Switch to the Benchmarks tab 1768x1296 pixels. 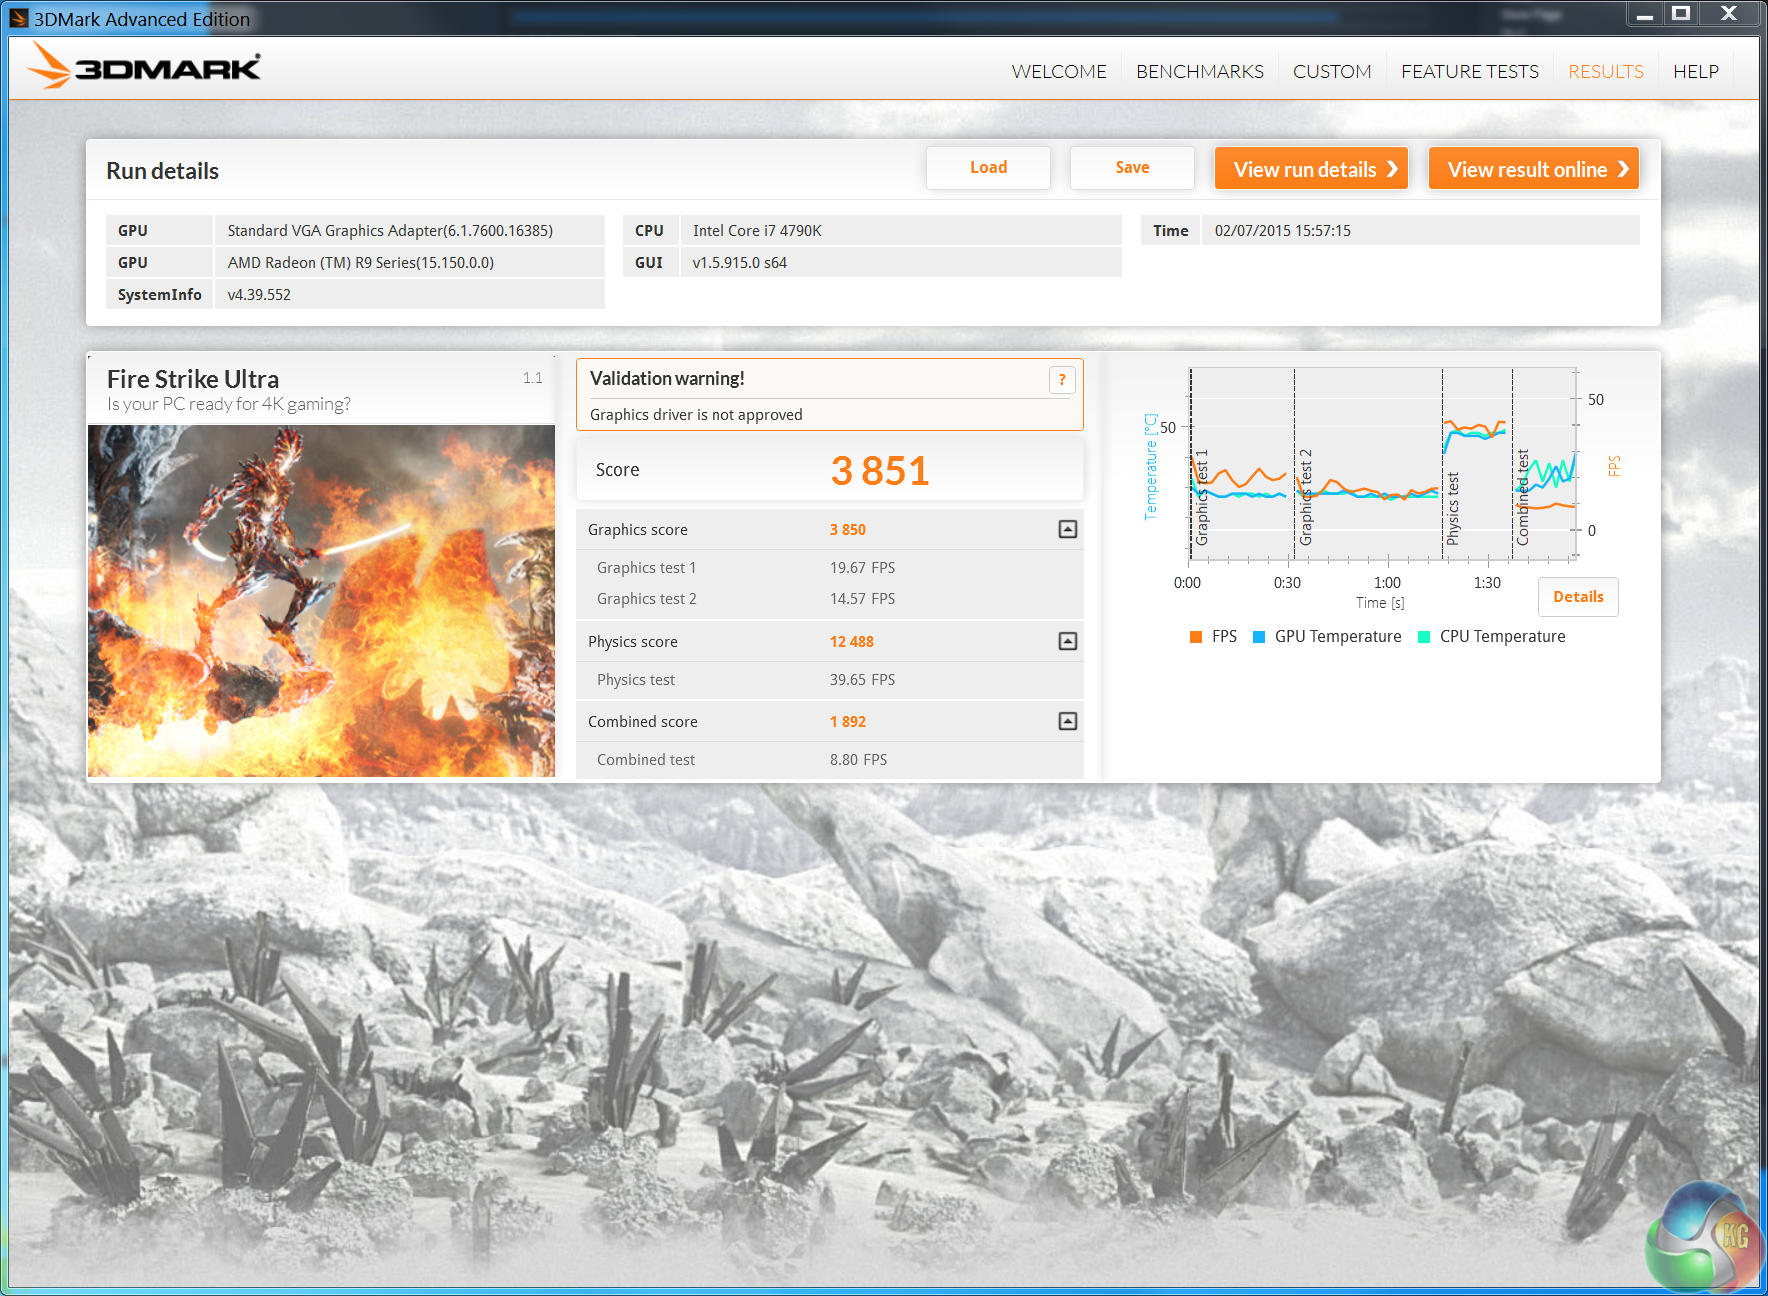(1199, 72)
